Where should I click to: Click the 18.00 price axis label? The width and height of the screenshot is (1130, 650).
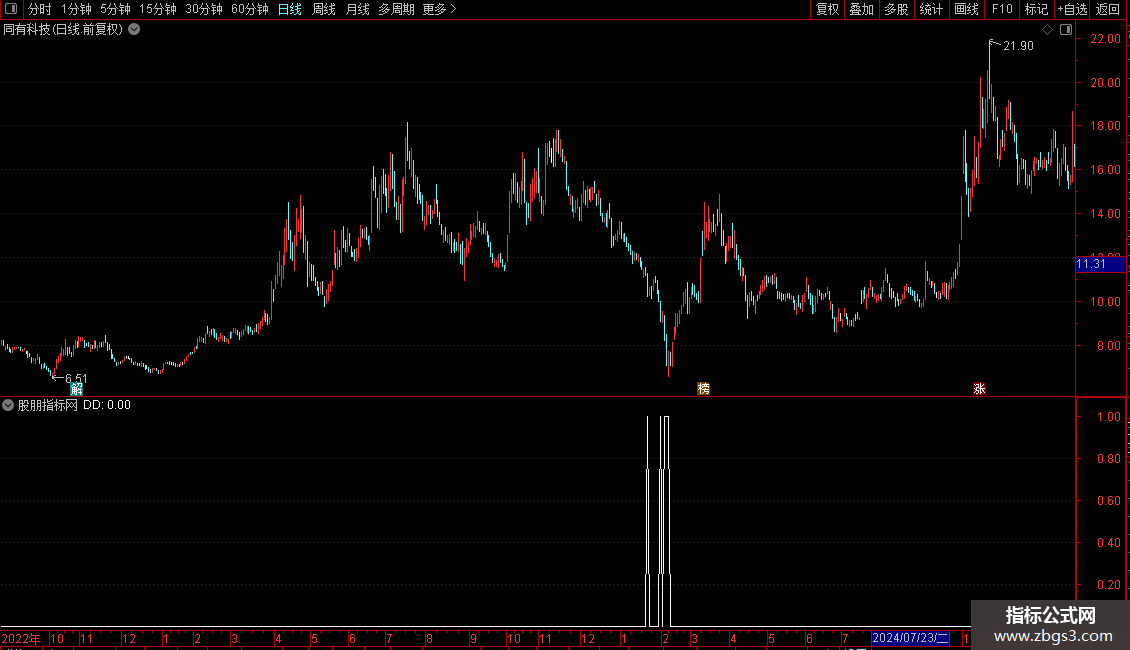[x=1105, y=126]
